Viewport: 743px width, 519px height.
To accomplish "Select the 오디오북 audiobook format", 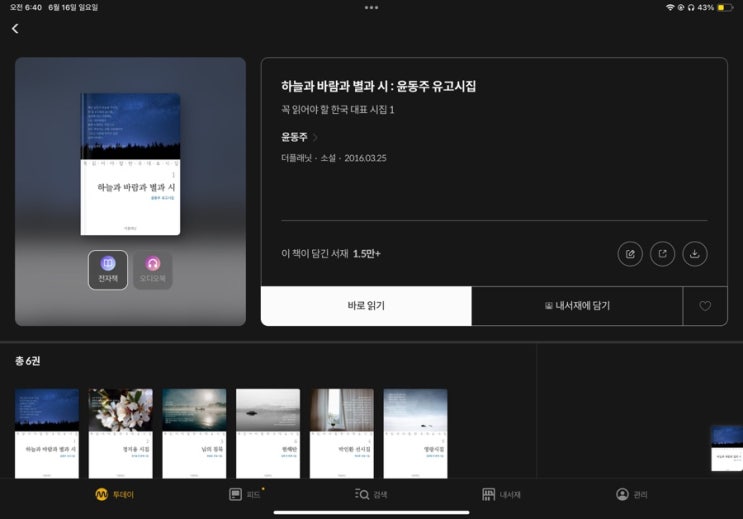I will (x=153, y=270).
